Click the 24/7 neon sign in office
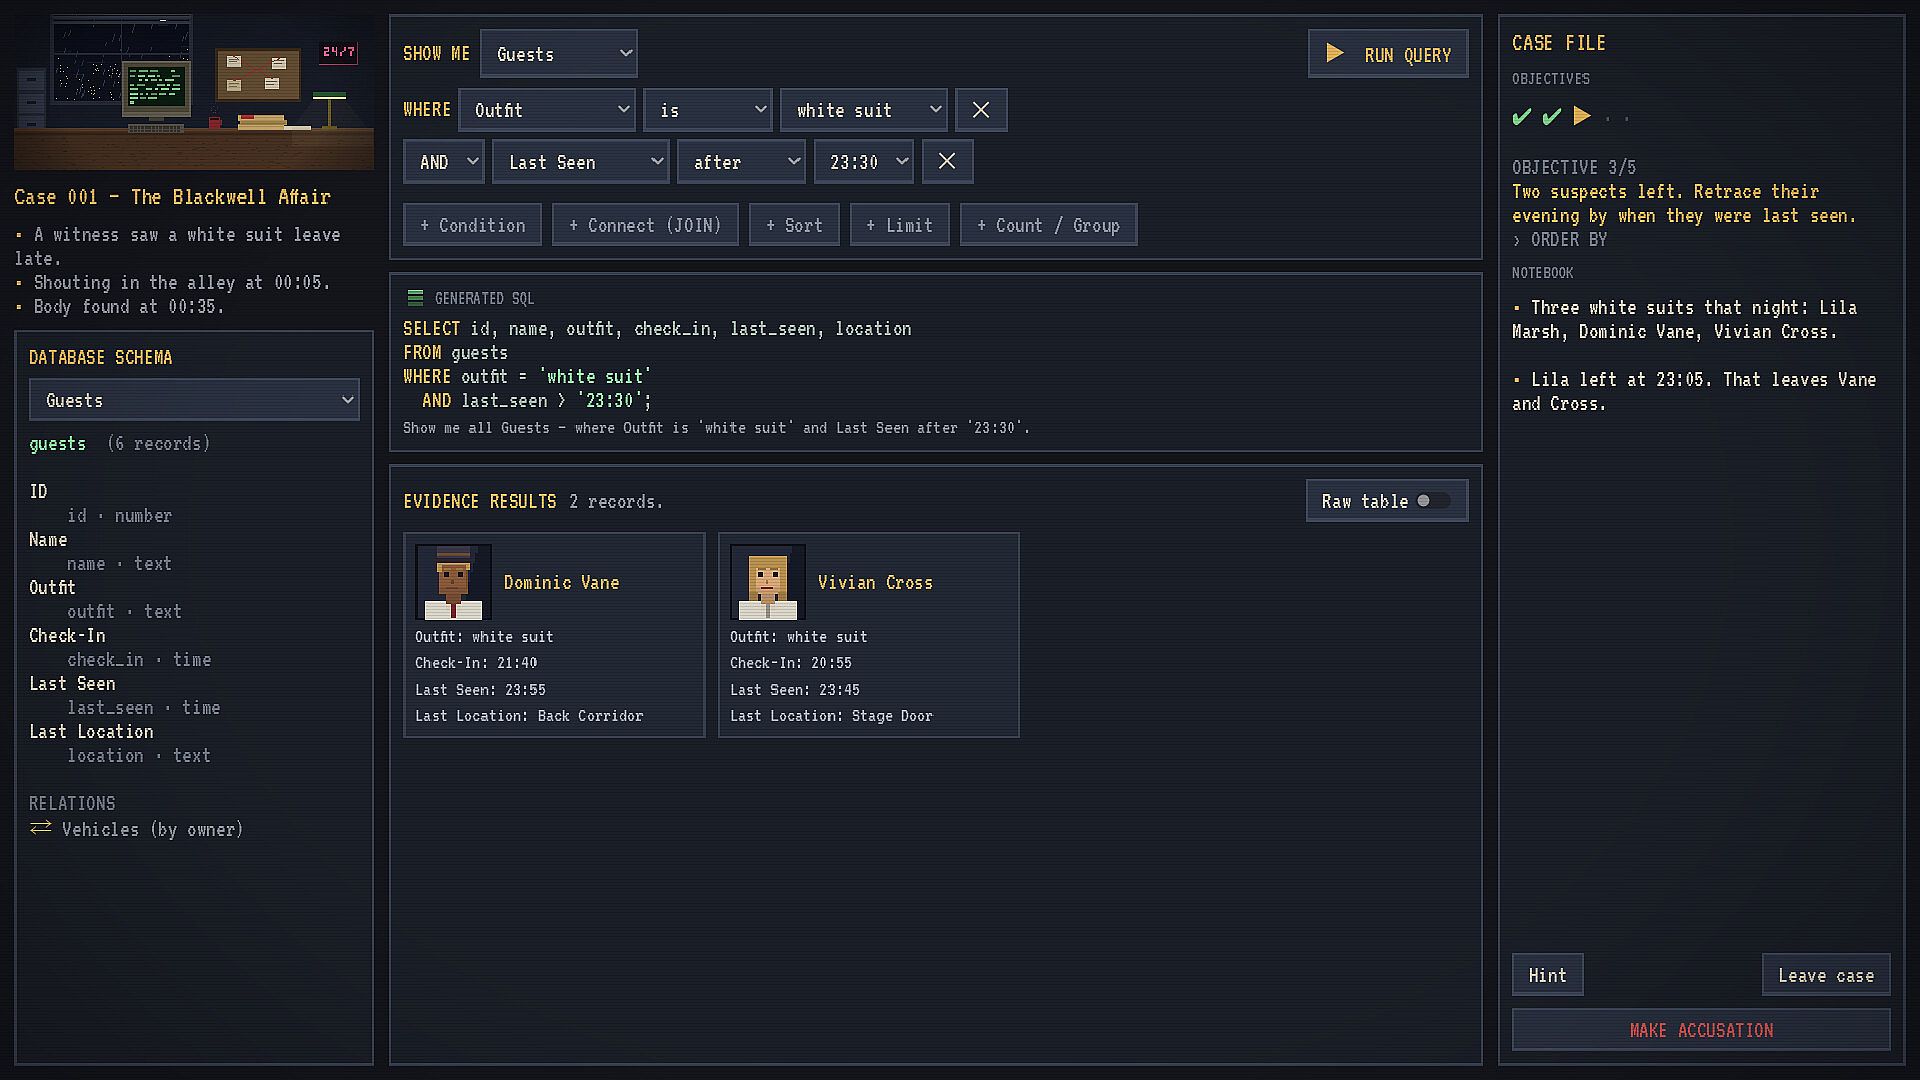The height and width of the screenshot is (1080, 1920). pyautogui.click(x=338, y=52)
